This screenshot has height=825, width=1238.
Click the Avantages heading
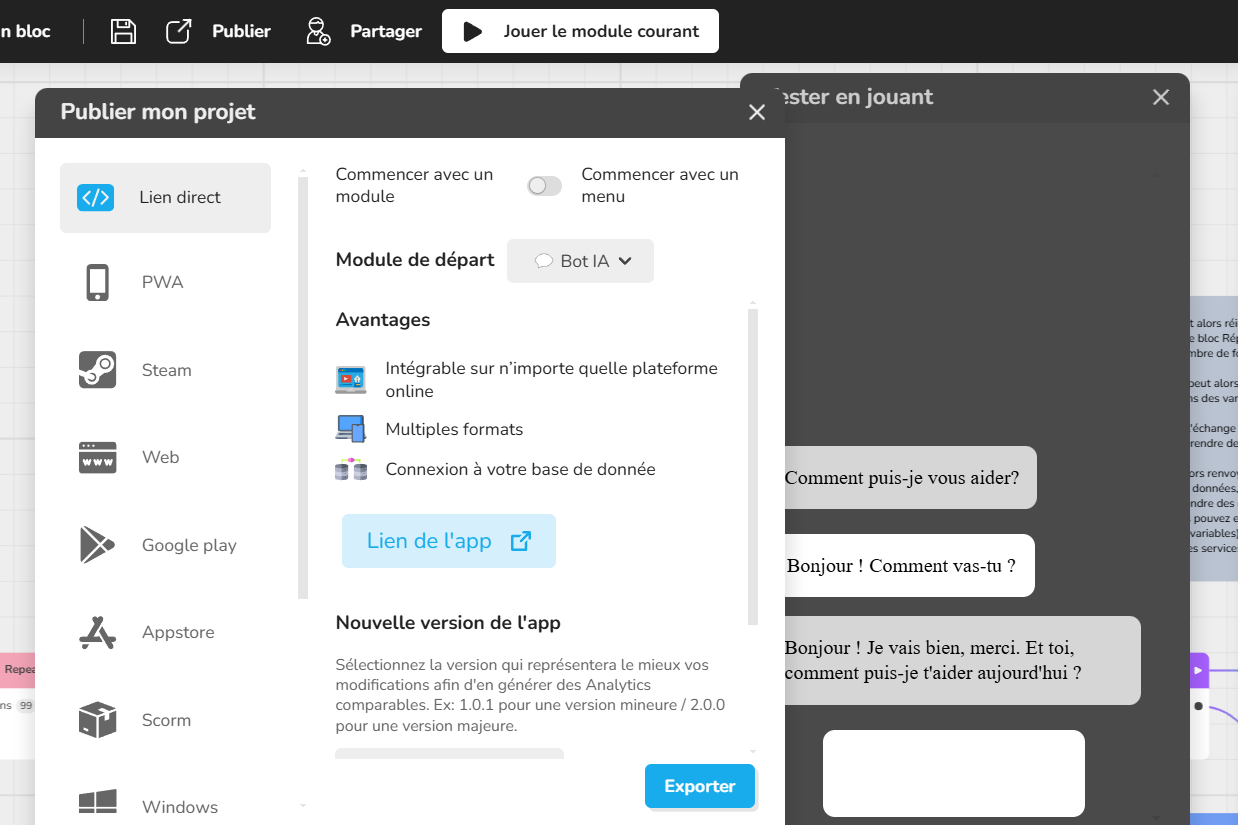point(383,320)
